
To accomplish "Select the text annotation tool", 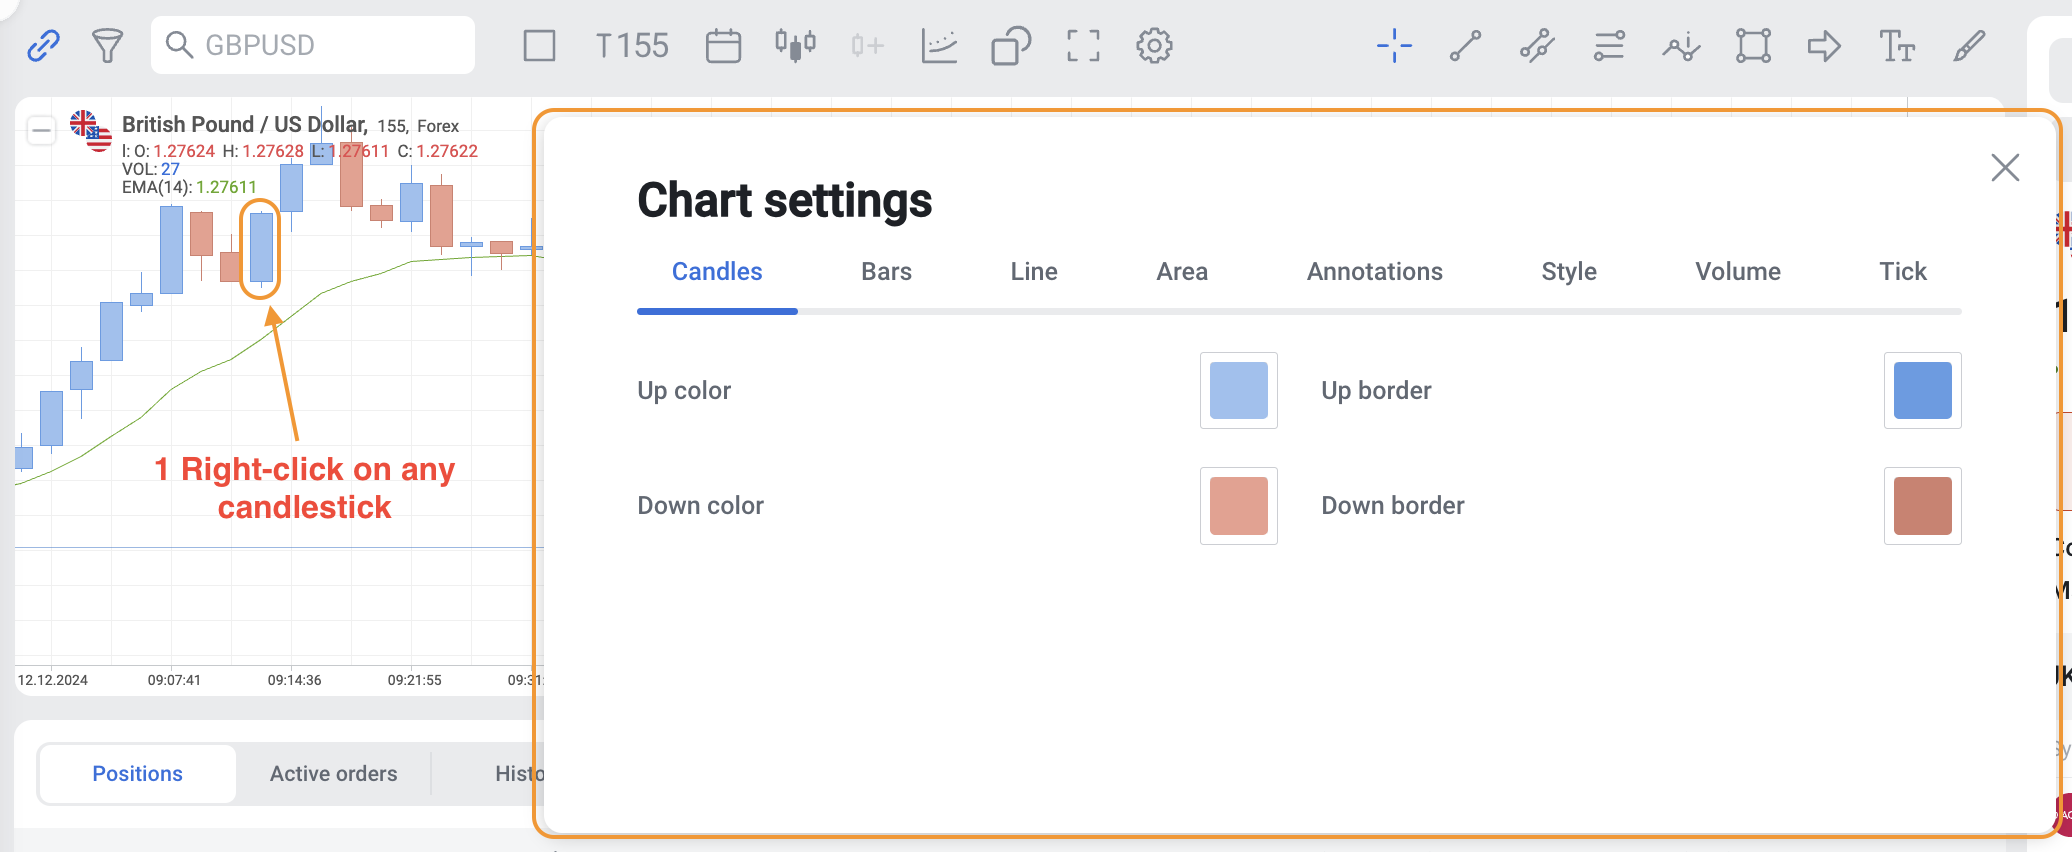I will click(1897, 45).
